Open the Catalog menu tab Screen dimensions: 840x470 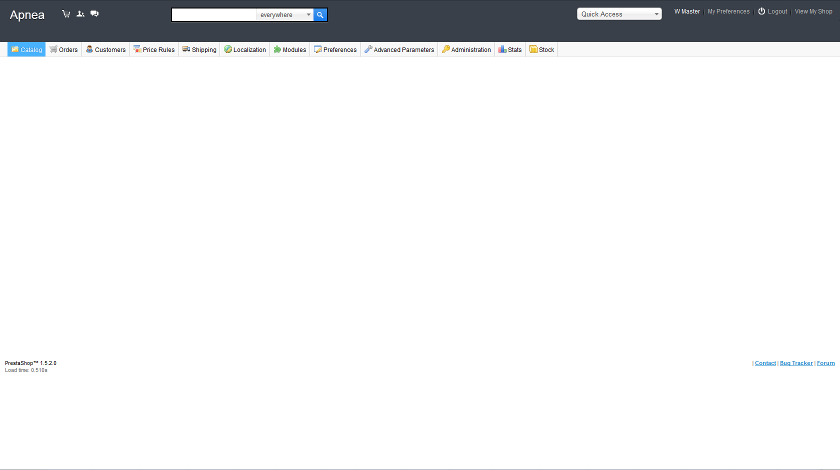(26, 49)
